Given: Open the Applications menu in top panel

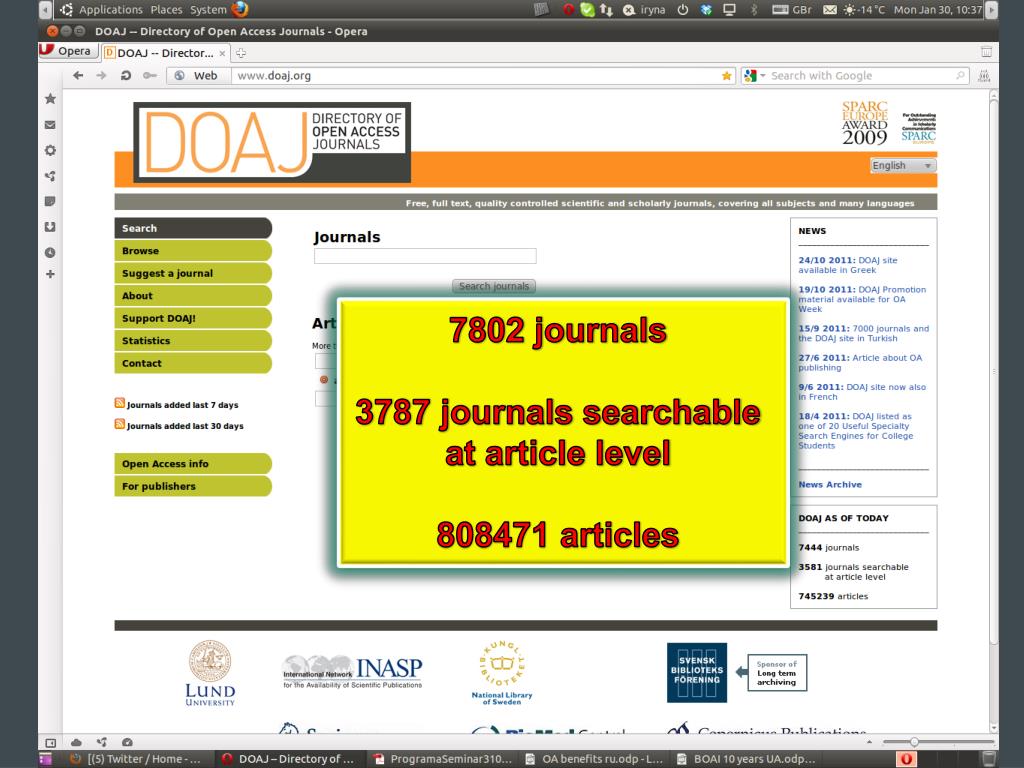Looking at the screenshot, I should 110,10.
